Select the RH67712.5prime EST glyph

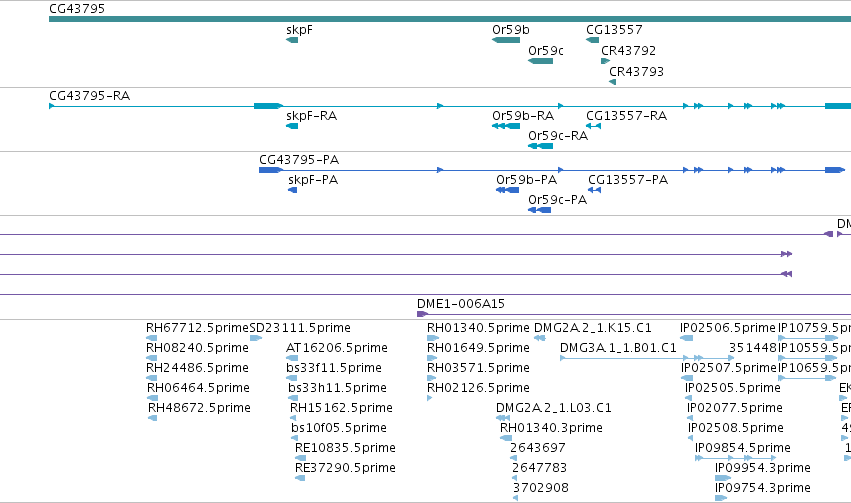coord(151,338)
